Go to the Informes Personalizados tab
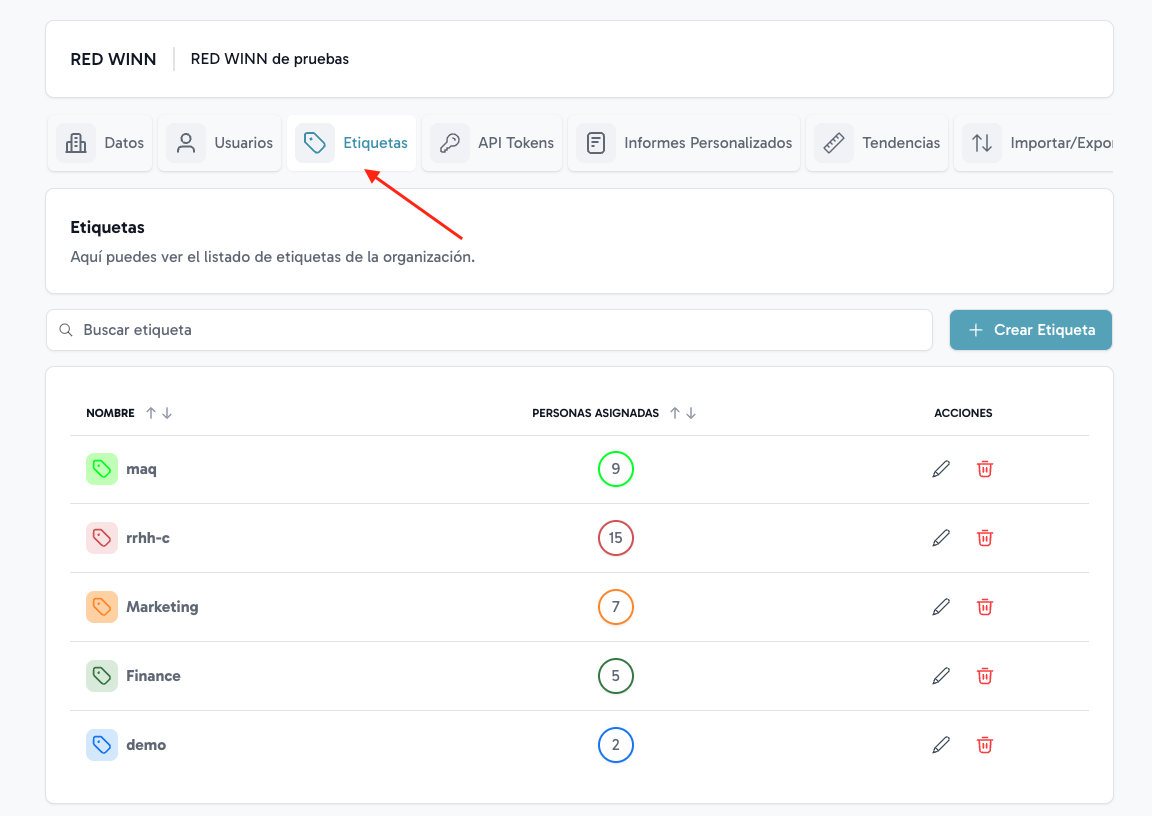The image size is (1152, 816). pos(685,143)
